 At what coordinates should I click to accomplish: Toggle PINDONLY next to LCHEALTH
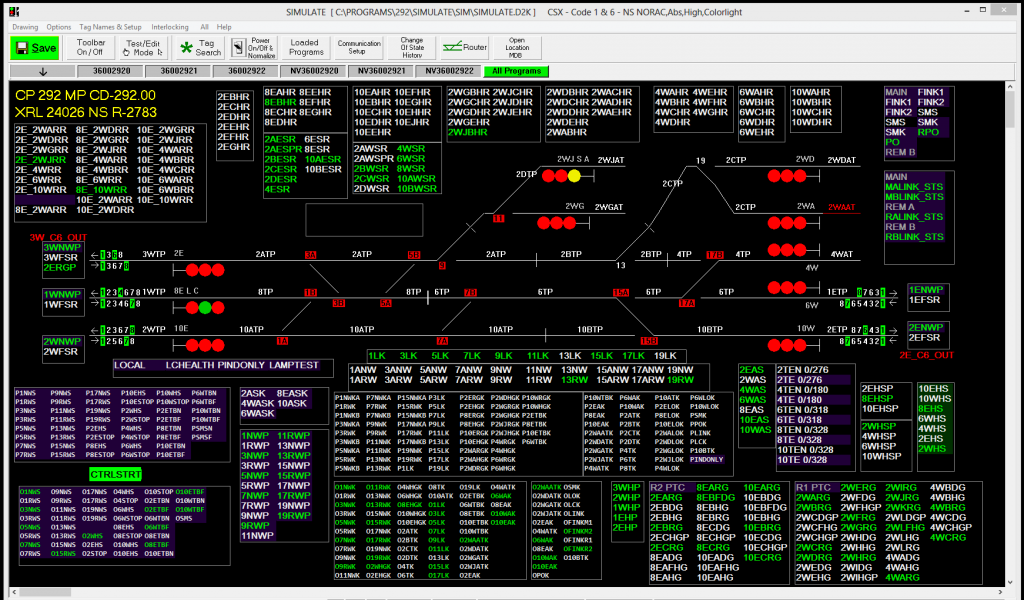pyautogui.click(x=241, y=366)
